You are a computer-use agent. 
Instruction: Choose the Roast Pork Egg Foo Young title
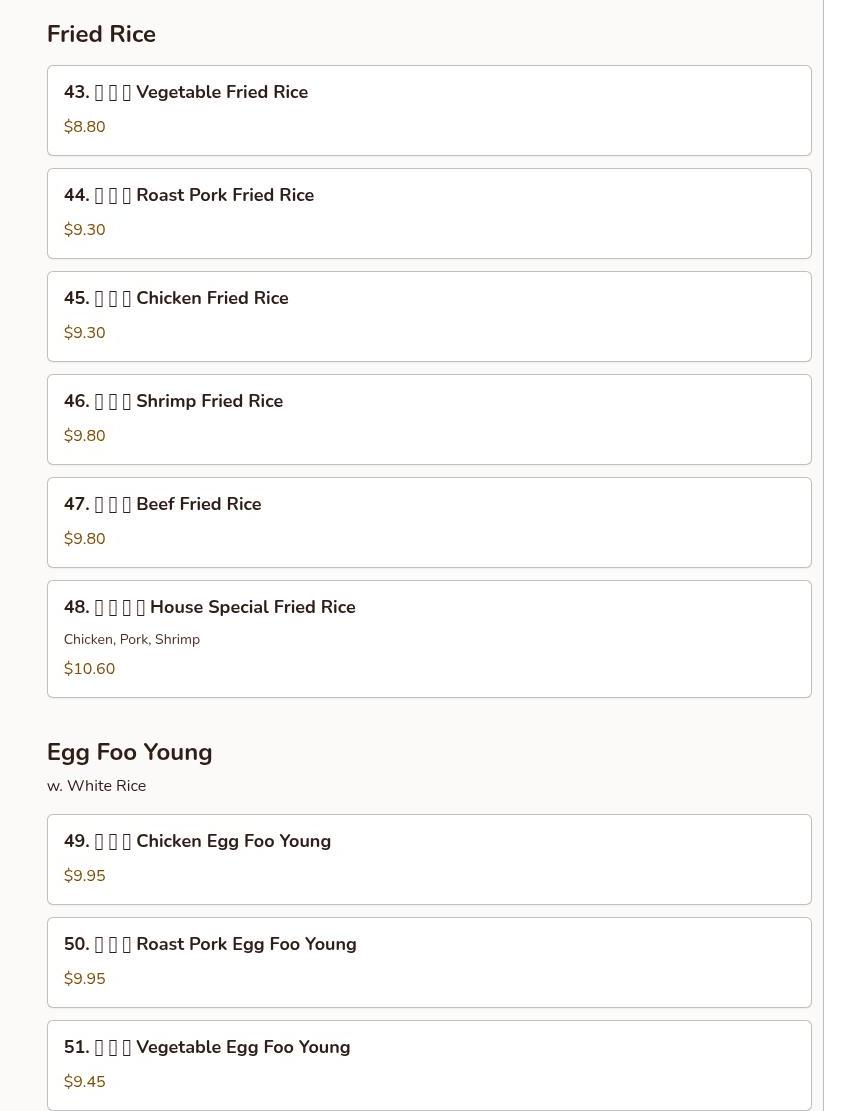(210, 944)
